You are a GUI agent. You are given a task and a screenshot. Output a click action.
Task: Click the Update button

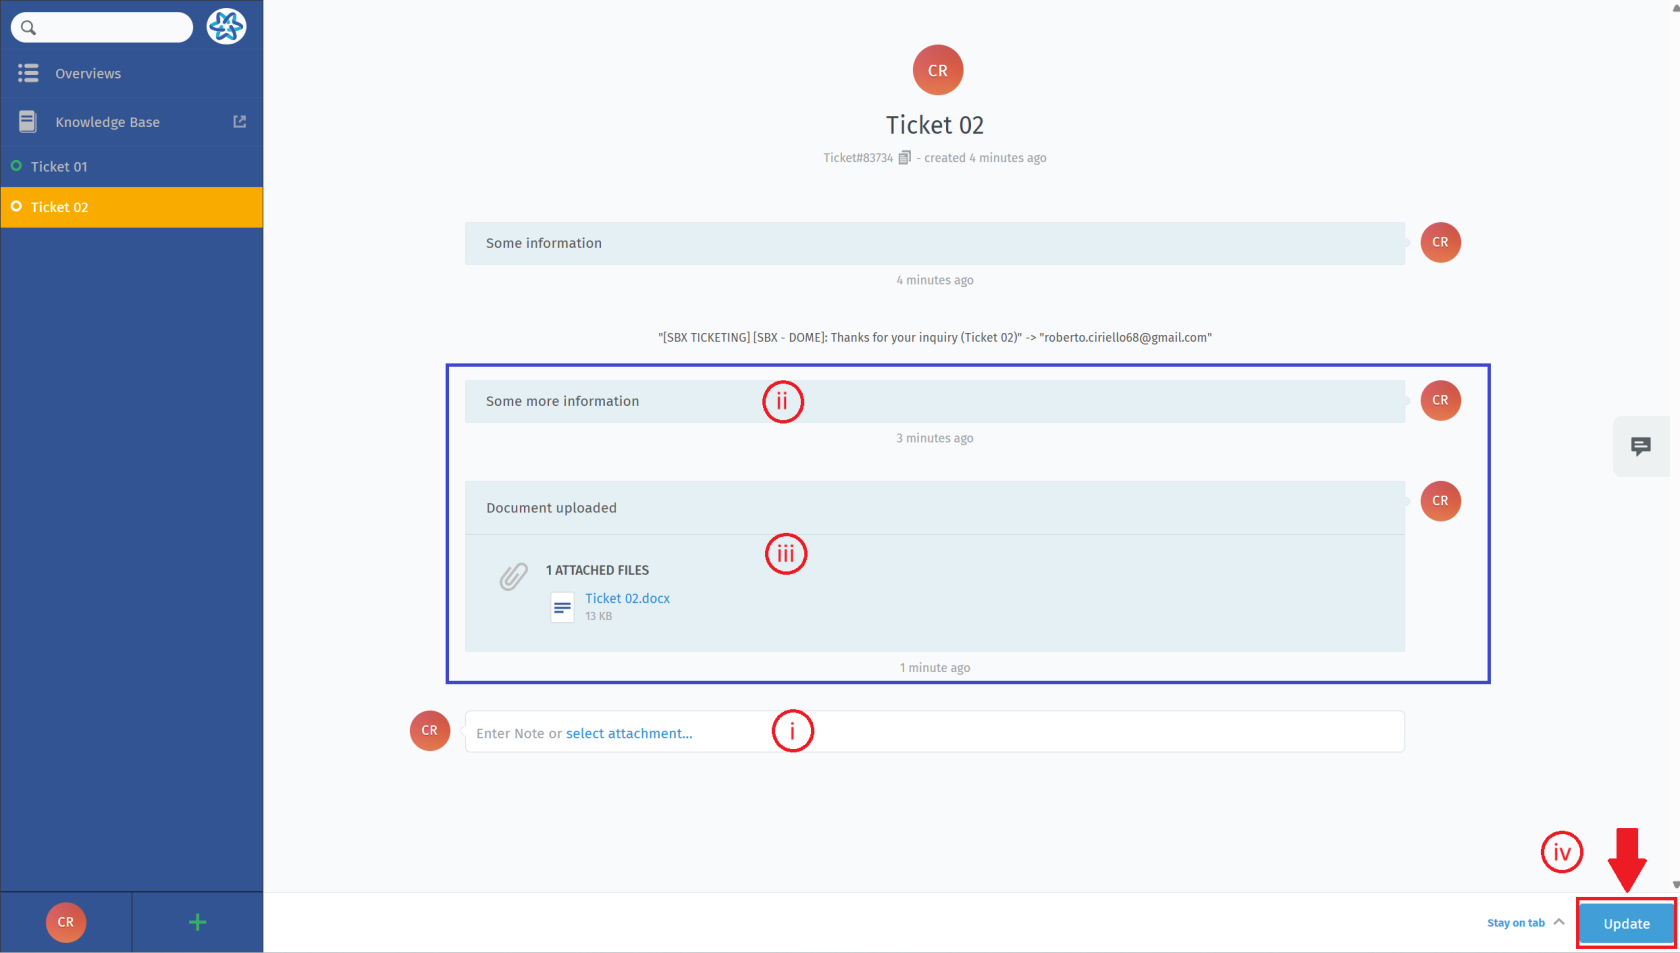pyautogui.click(x=1626, y=923)
